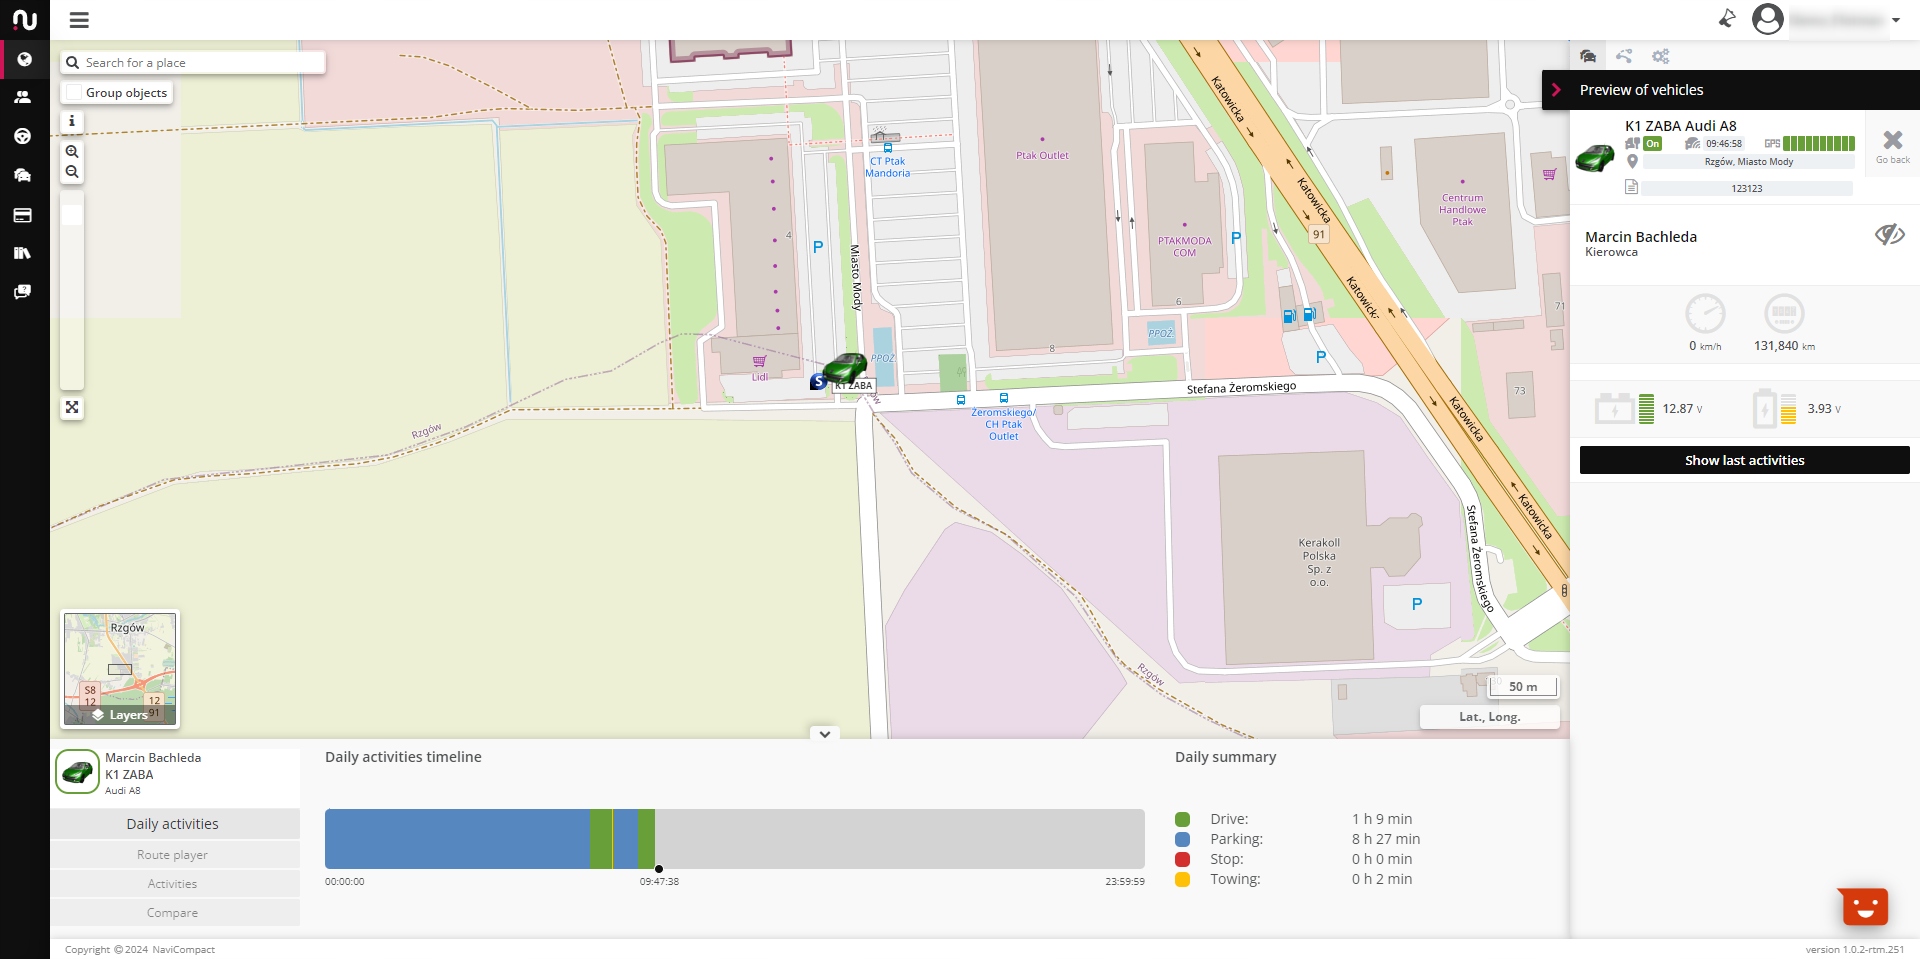The image size is (1920, 959).
Task: Click the 09:46:58 last update time
Action: [1724, 144]
